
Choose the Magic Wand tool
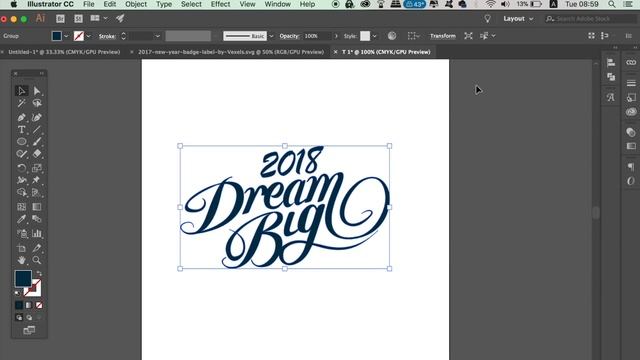click(22, 103)
